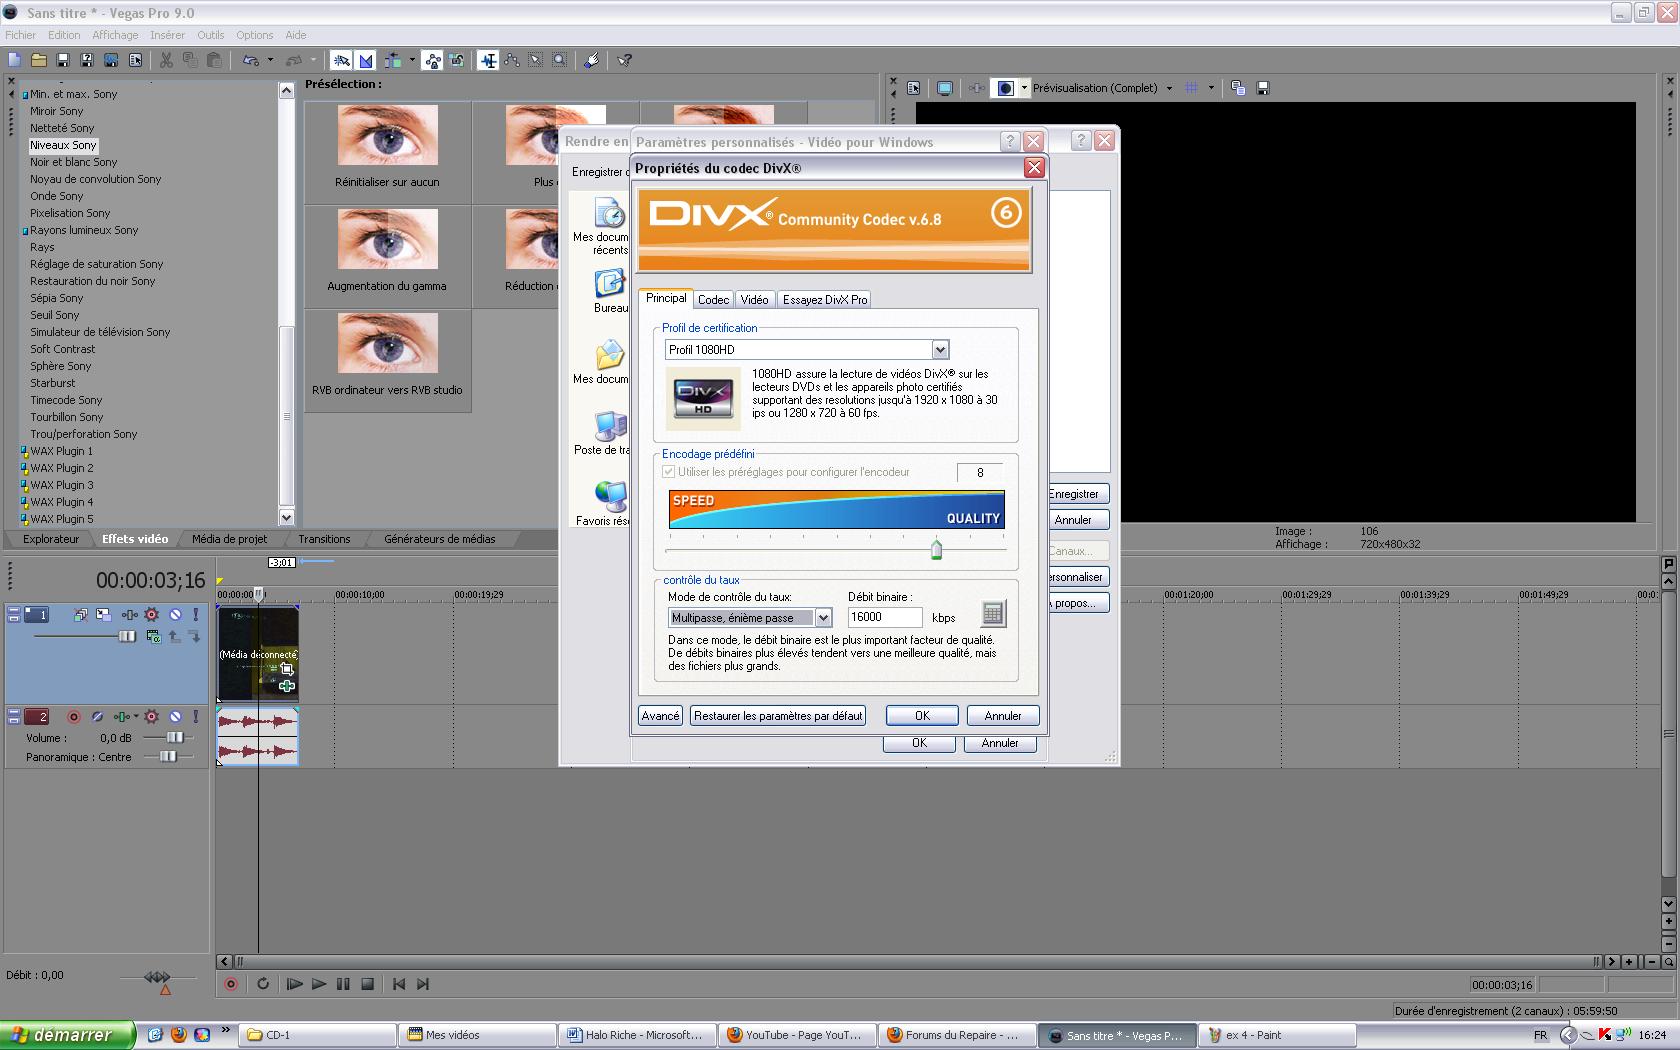Toggle loop playback button

coord(263,984)
